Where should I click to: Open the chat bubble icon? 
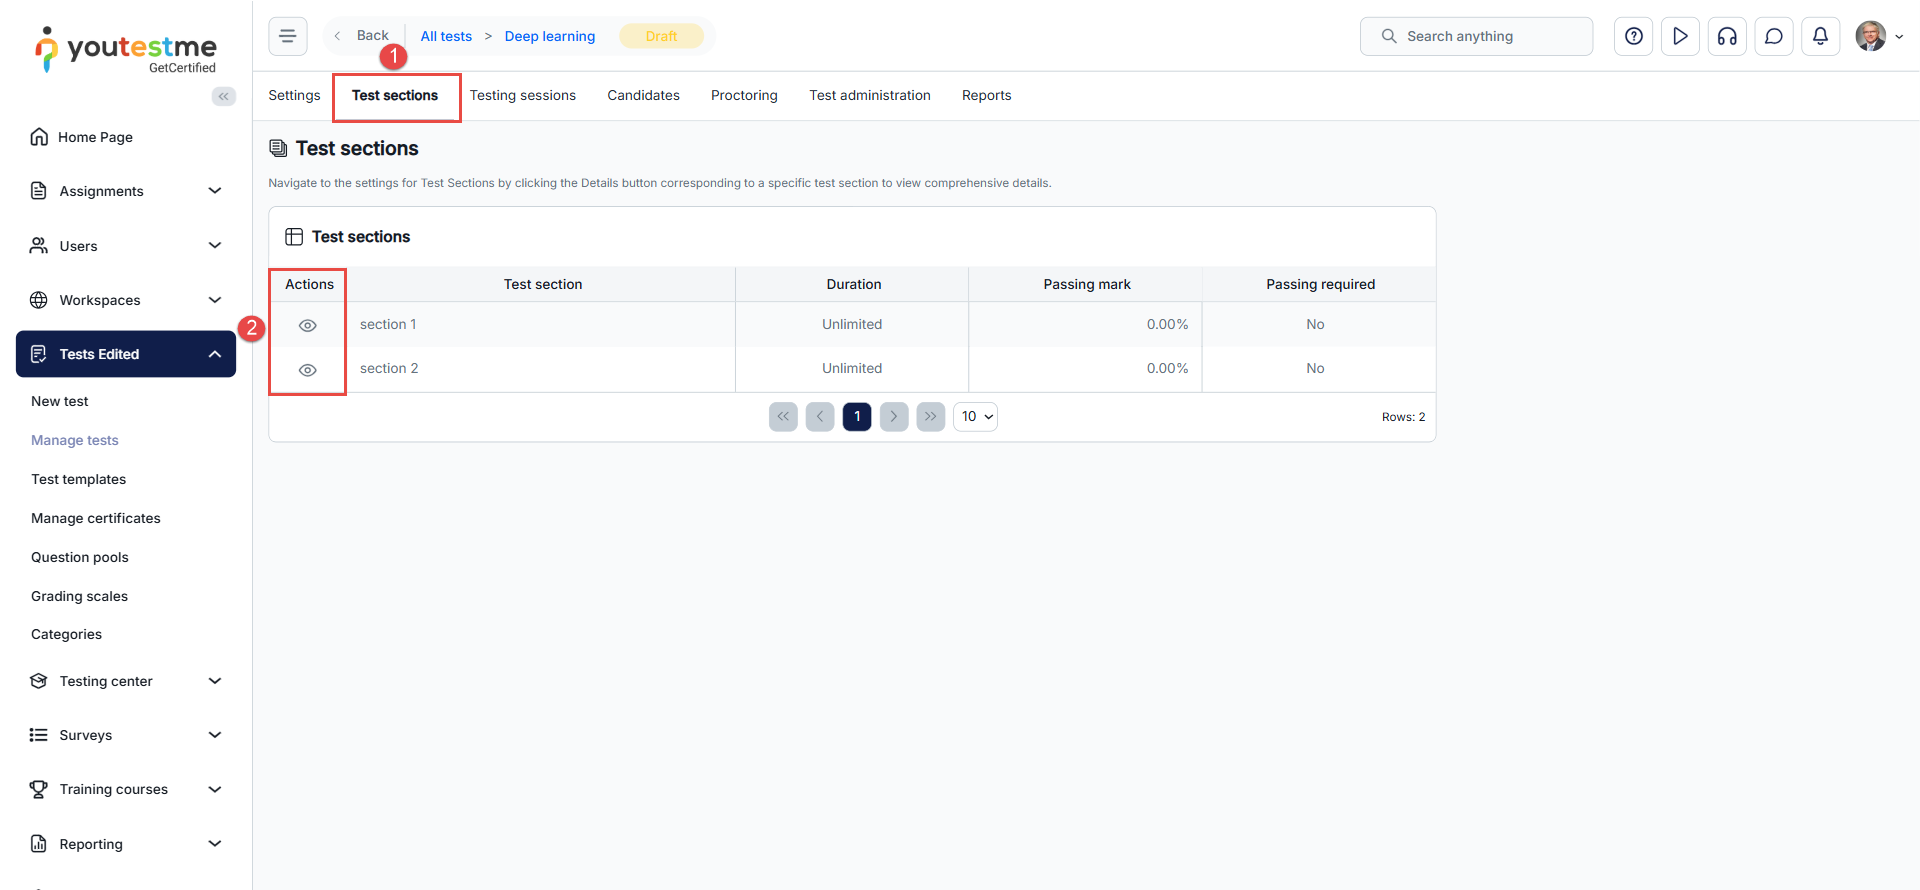click(x=1773, y=36)
